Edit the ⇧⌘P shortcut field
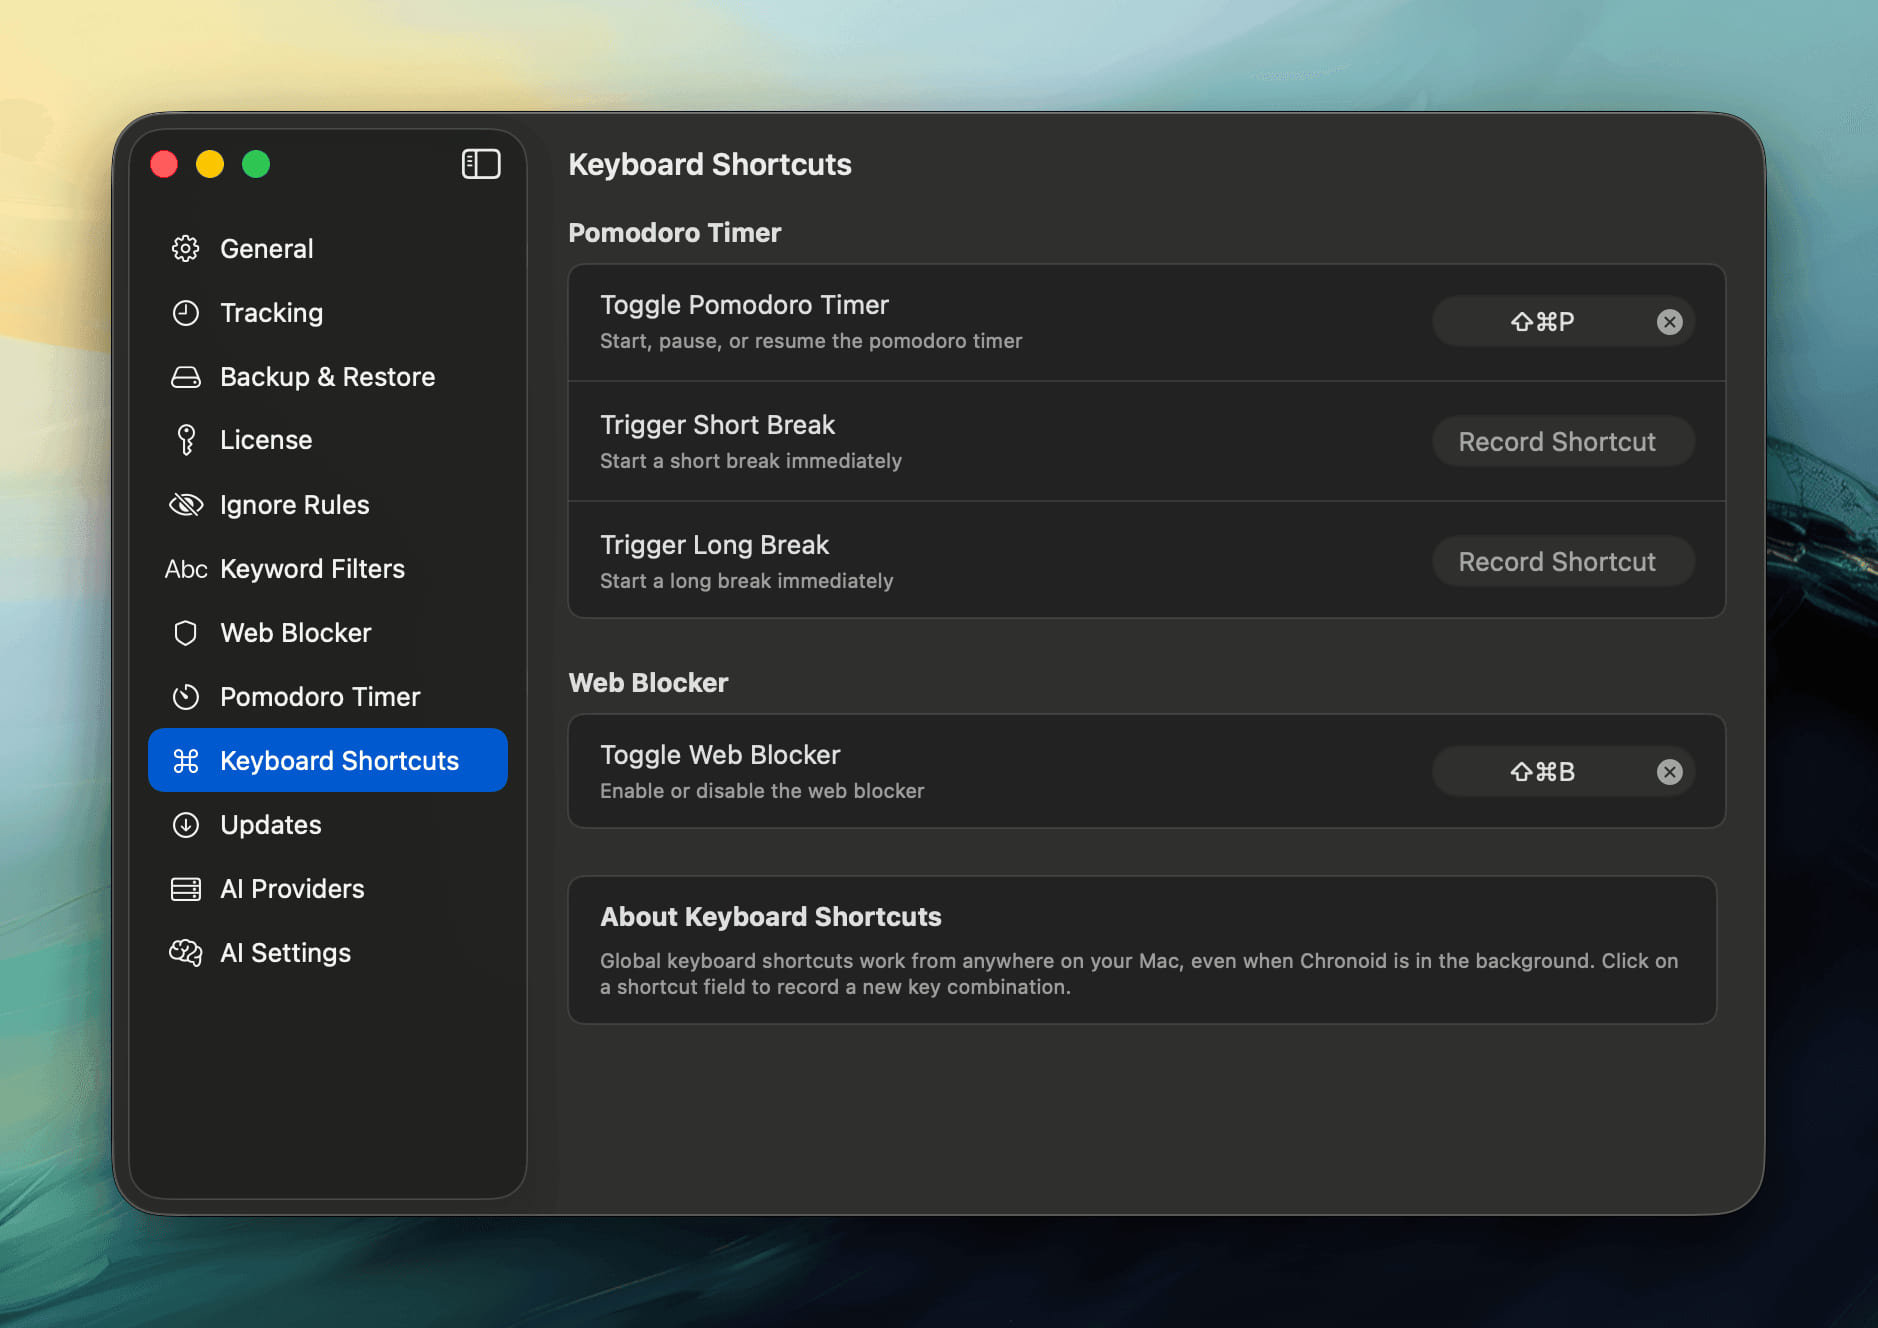 1541,322
